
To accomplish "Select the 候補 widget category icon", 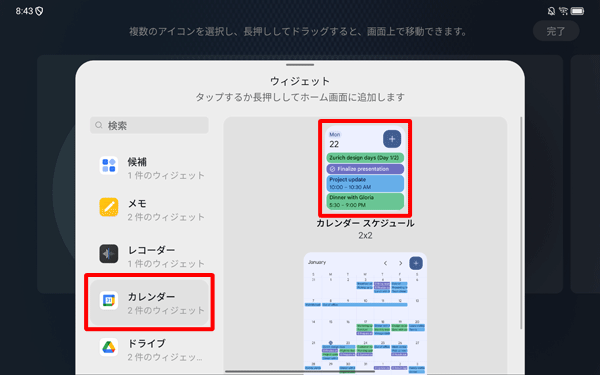I will point(109,165).
